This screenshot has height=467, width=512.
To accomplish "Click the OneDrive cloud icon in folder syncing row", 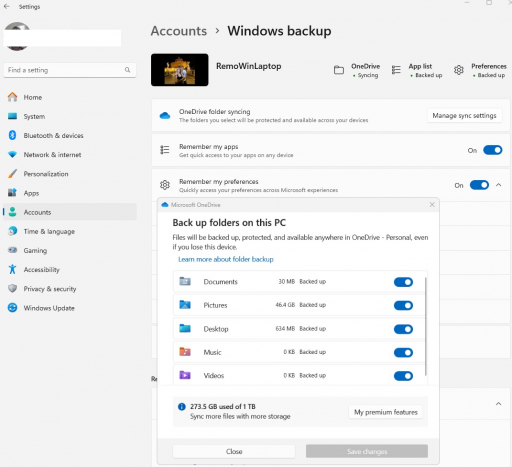I will pyautogui.click(x=165, y=116).
